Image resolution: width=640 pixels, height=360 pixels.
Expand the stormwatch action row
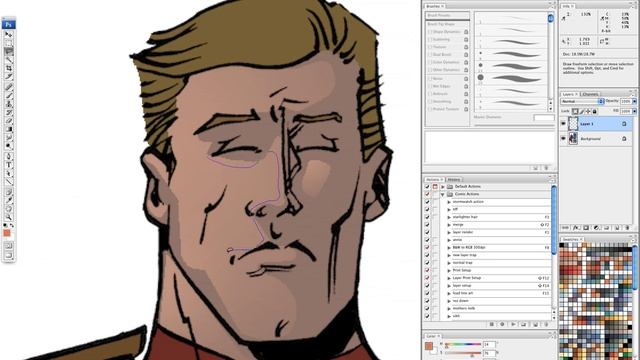pyautogui.click(x=449, y=202)
